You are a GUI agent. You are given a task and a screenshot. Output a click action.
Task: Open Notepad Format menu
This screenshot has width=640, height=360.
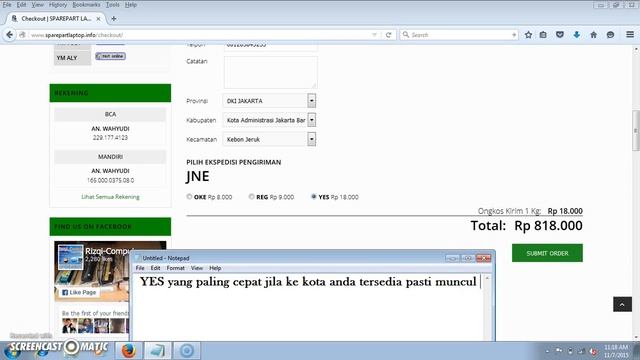tap(176, 268)
